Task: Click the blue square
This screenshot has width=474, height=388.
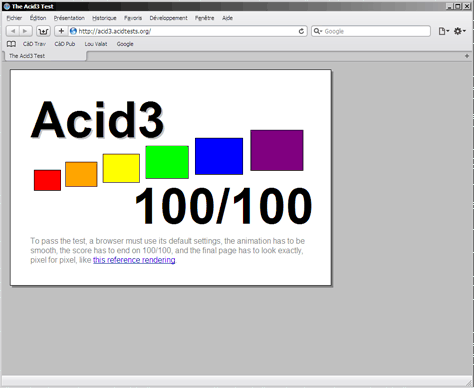Action: coord(219,156)
